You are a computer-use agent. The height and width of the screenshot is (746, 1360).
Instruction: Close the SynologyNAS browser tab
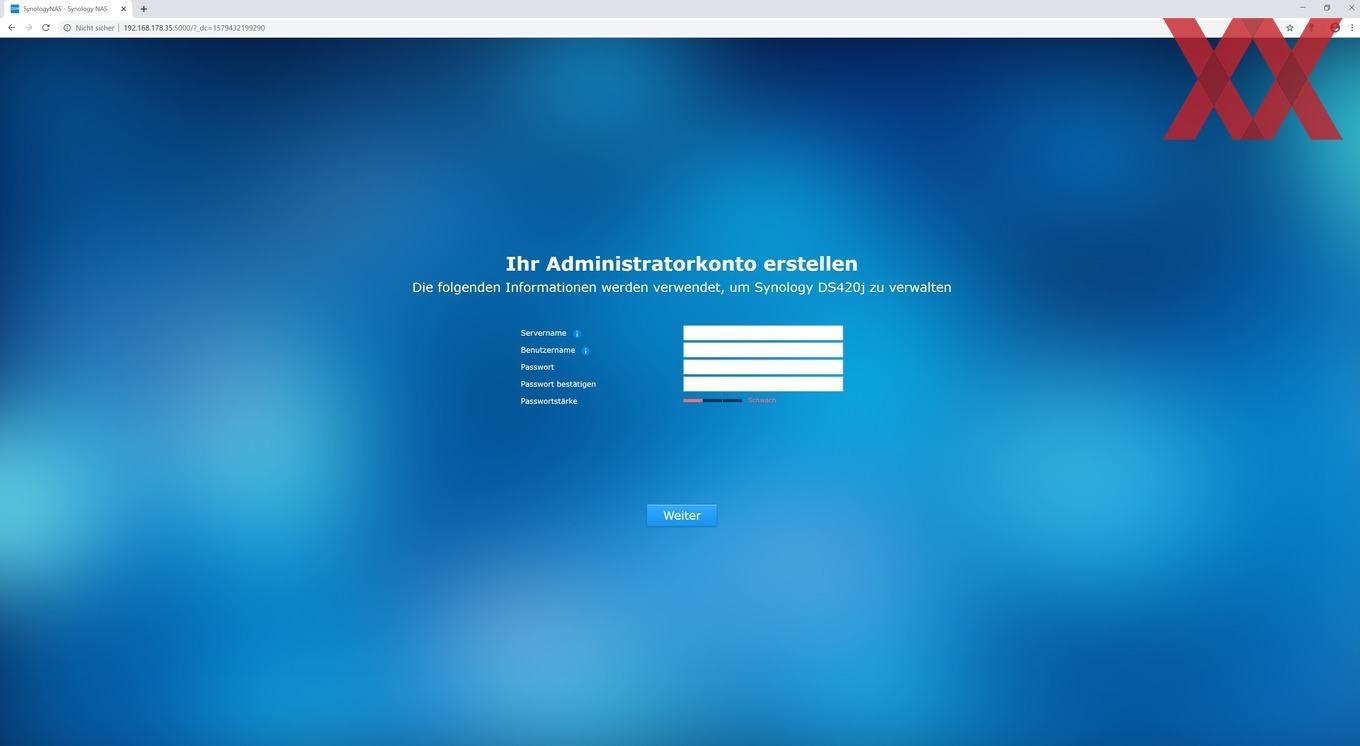[x=124, y=9]
